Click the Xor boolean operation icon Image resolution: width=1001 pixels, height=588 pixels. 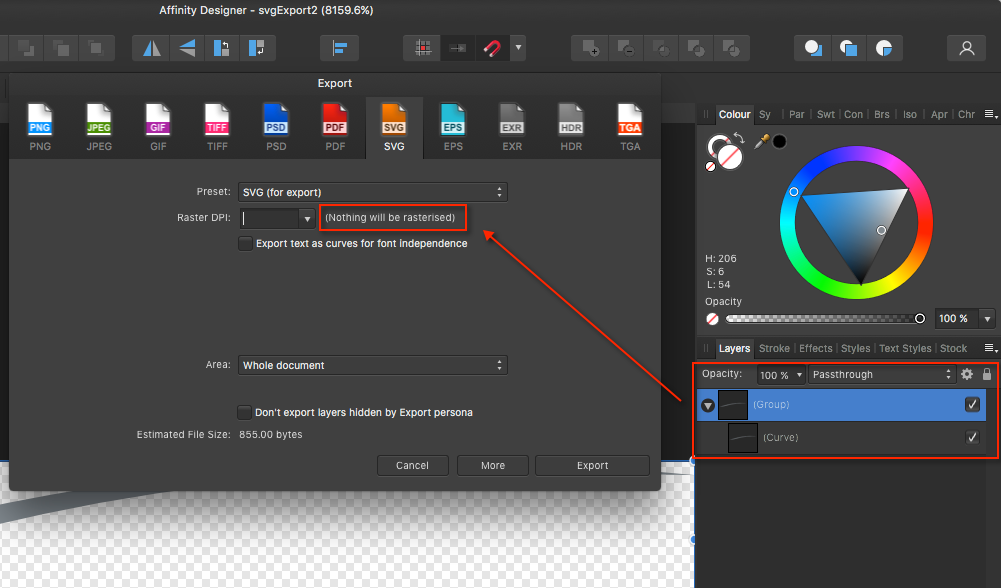click(696, 48)
